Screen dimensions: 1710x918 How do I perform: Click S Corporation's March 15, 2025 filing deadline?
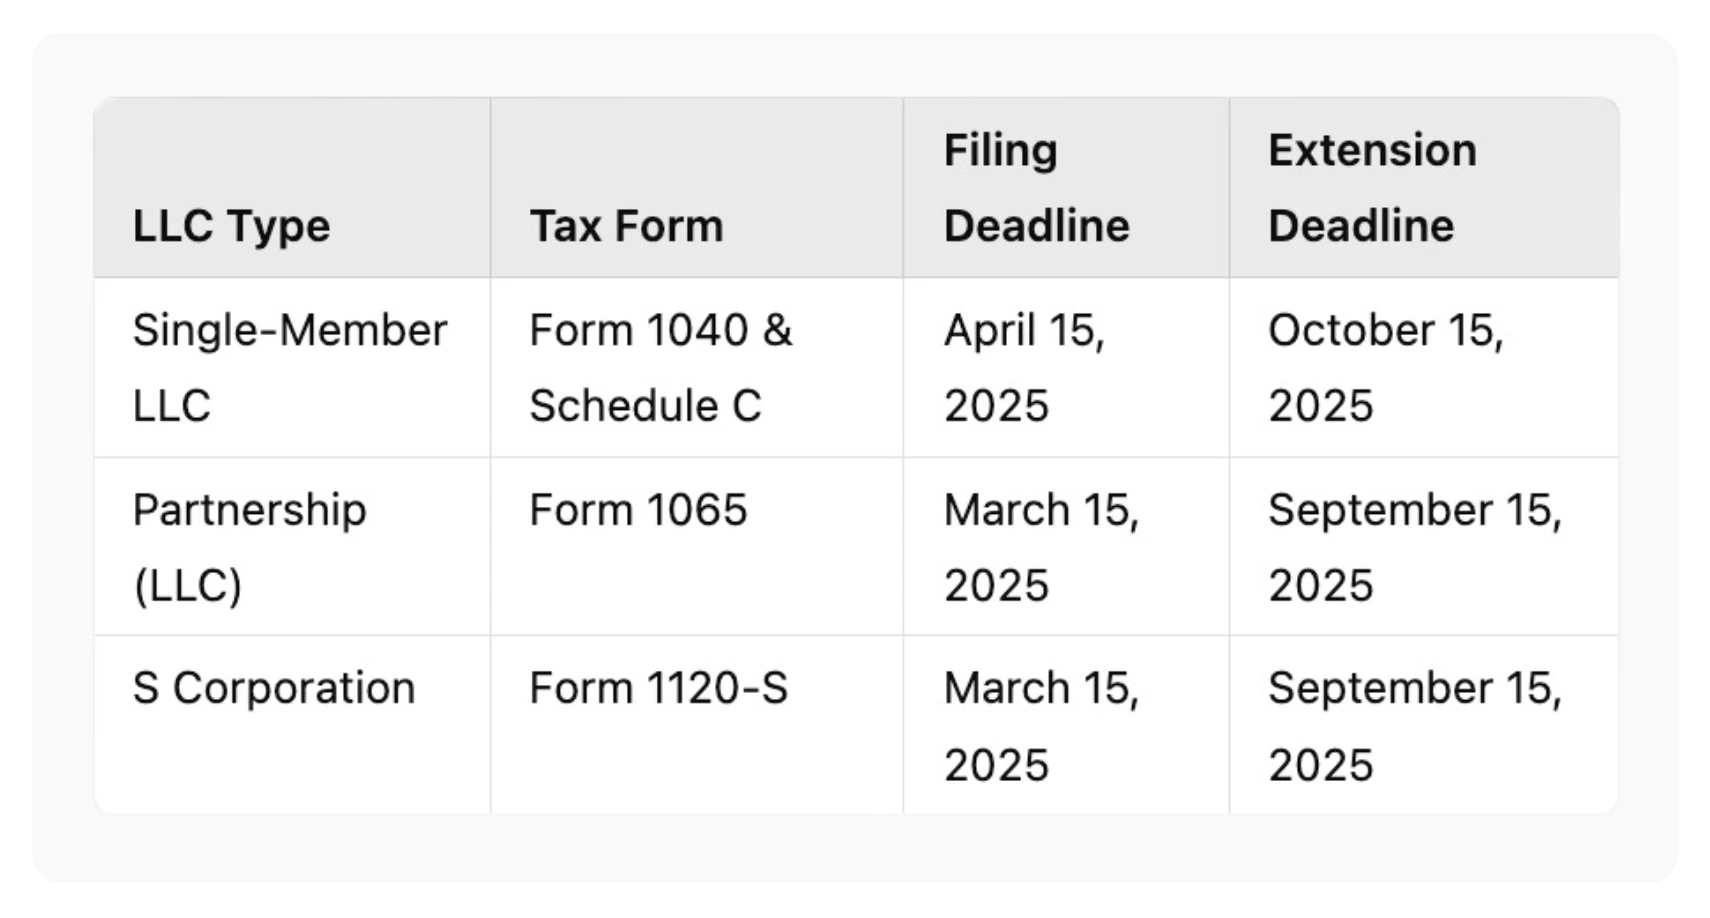click(1041, 726)
